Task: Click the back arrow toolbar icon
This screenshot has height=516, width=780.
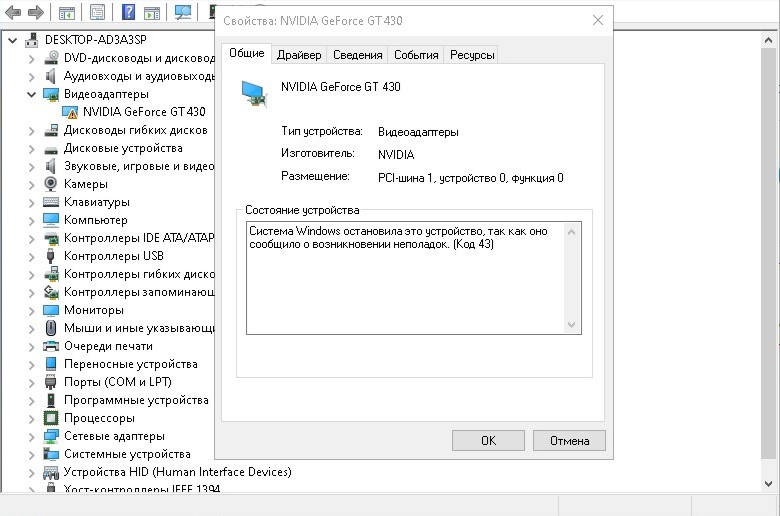Action: tap(13, 12)
